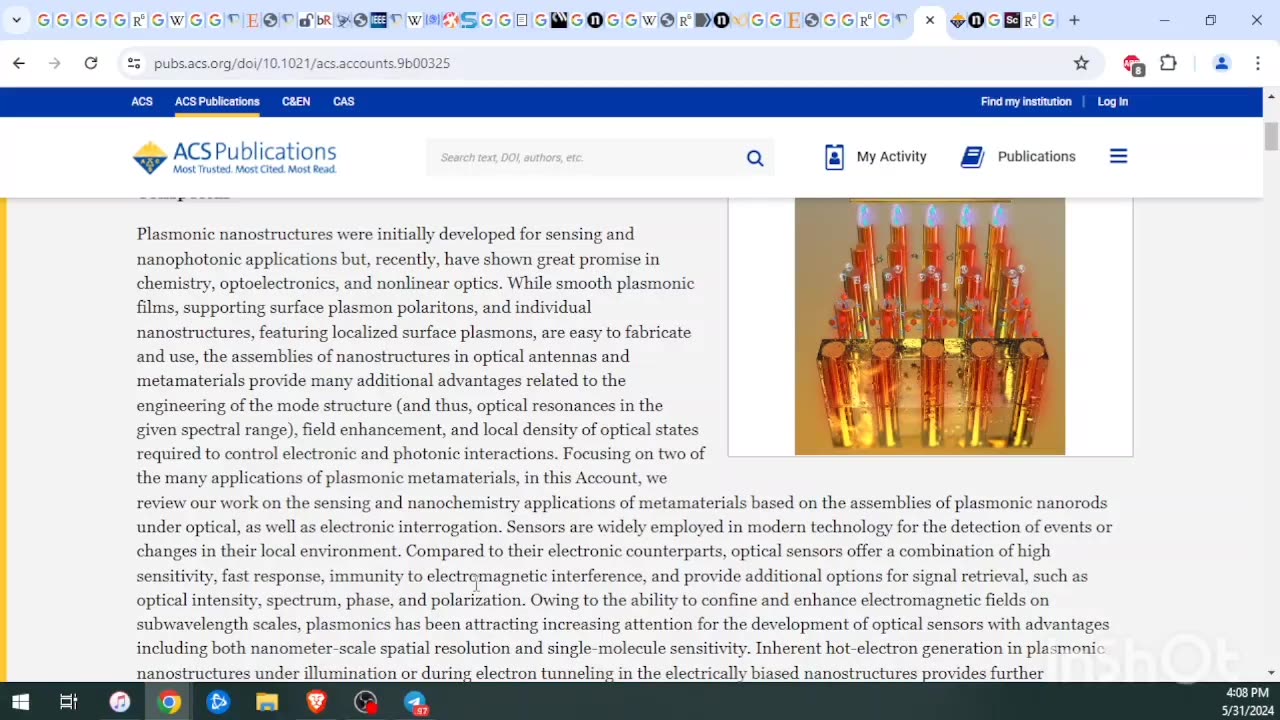
Task: Open the CAS top-bar link
Action: tap(344, 102)
